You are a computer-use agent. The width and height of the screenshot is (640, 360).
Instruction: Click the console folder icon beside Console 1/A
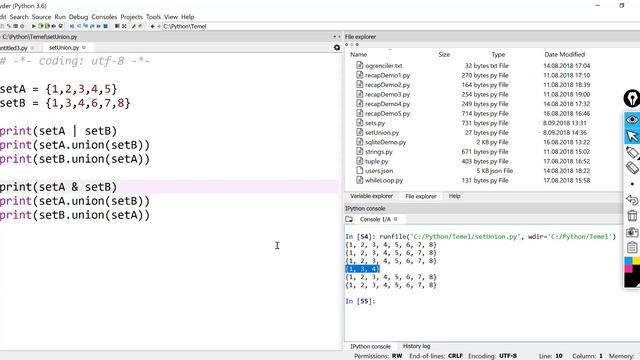pos(349,219)
